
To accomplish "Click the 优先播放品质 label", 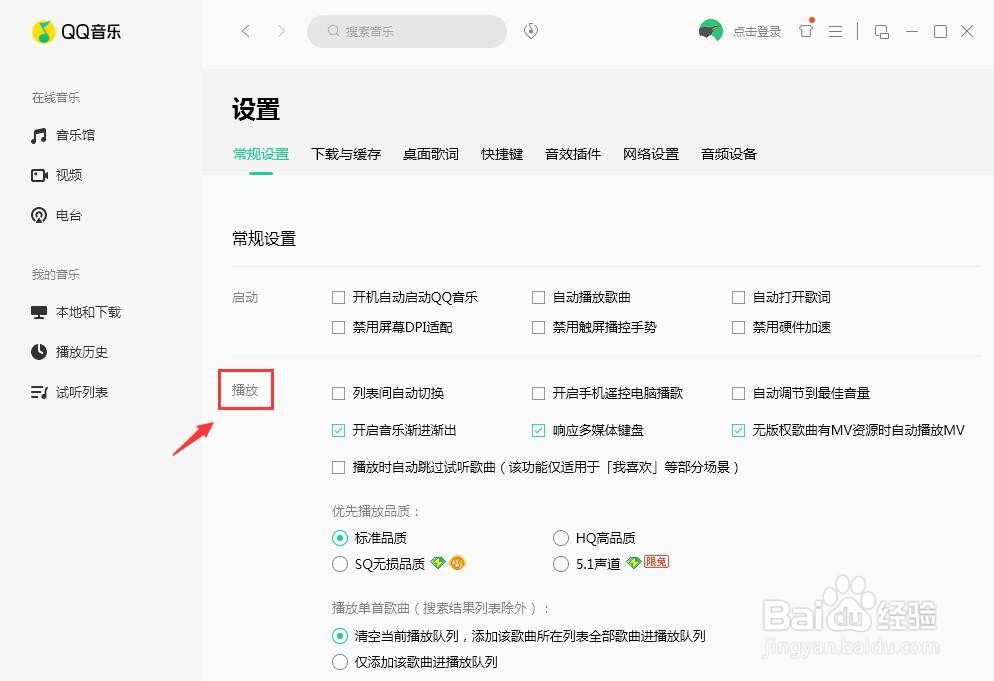I will [x=375, y=511].
